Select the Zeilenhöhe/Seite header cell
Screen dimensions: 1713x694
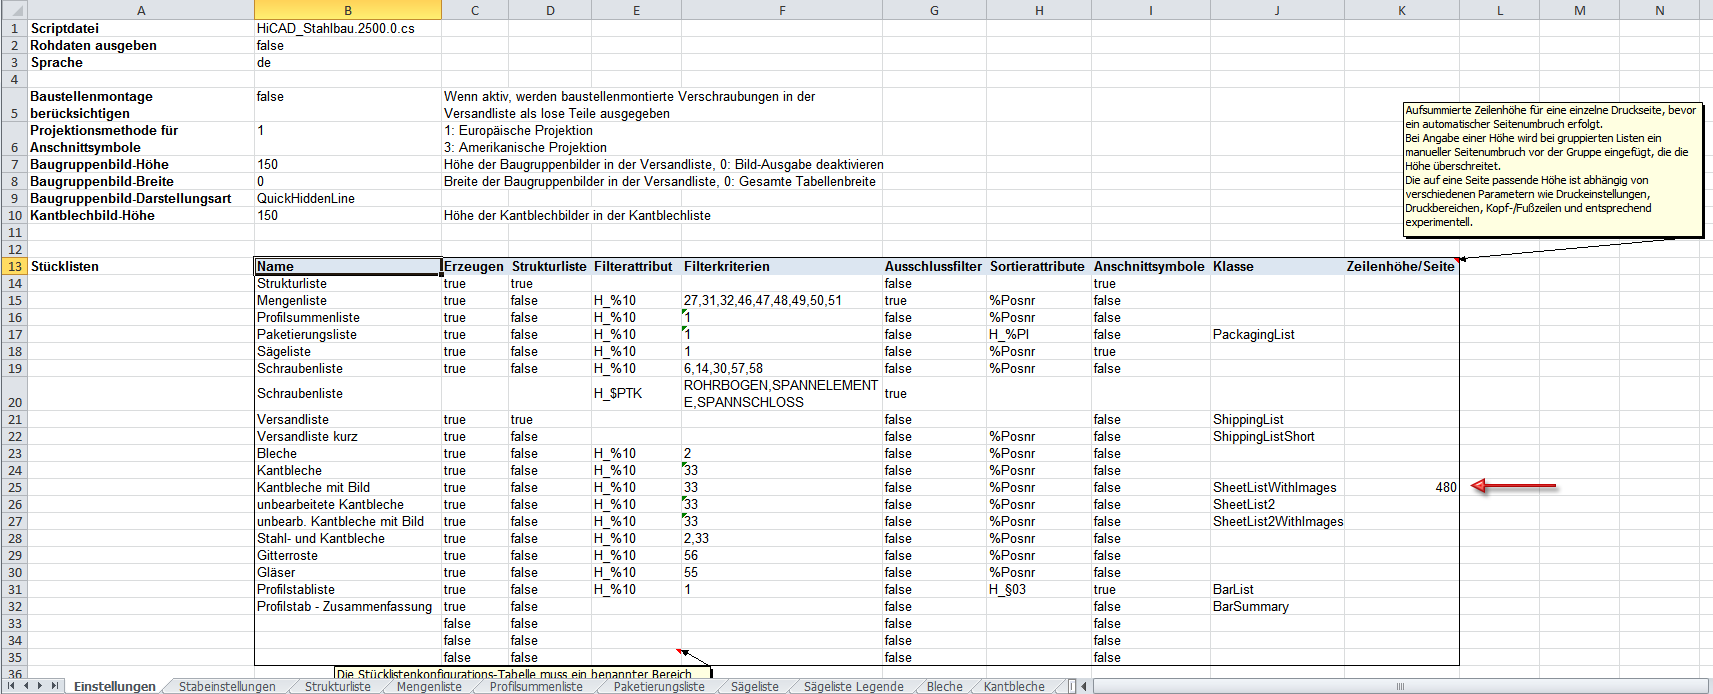(1400, 267)
